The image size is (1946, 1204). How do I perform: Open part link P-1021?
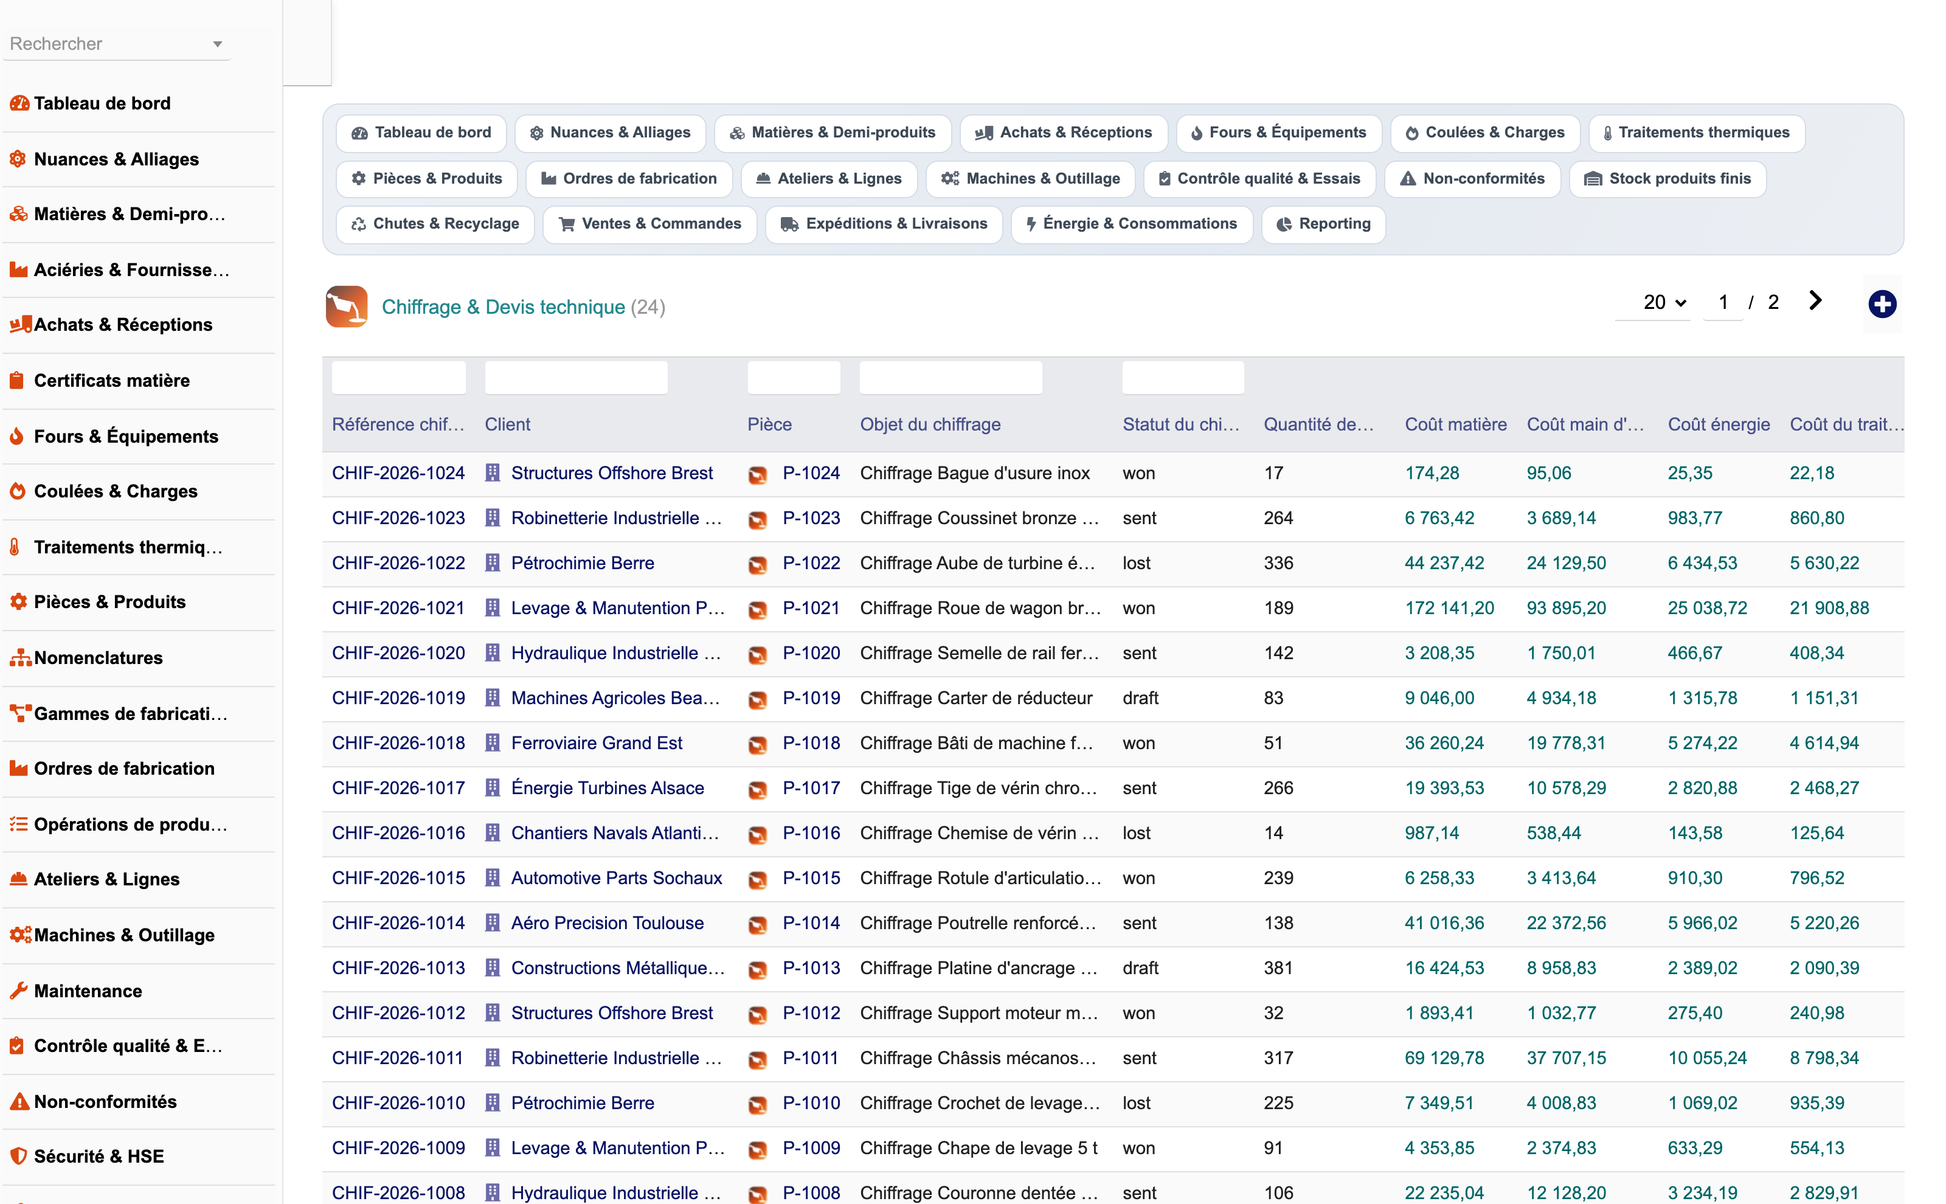(811, 608)
